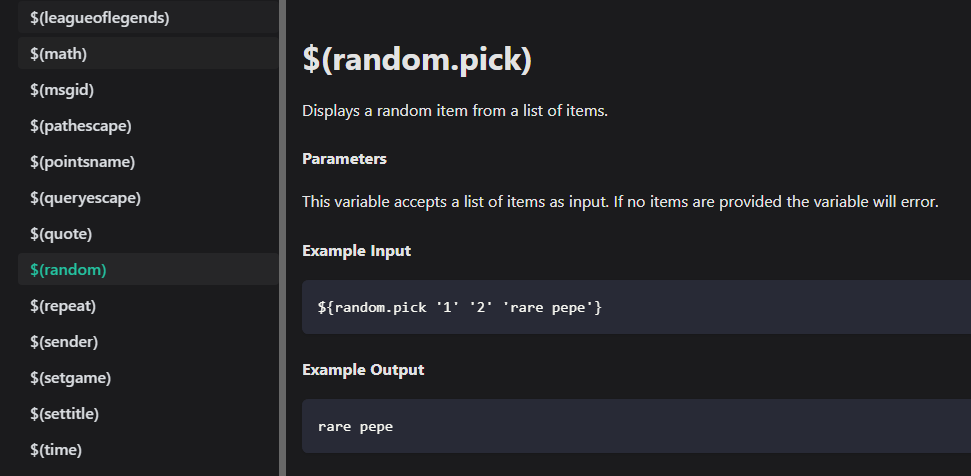
Task: Select the $(setgame) sidebar item
Action: (x=148, y=377)
